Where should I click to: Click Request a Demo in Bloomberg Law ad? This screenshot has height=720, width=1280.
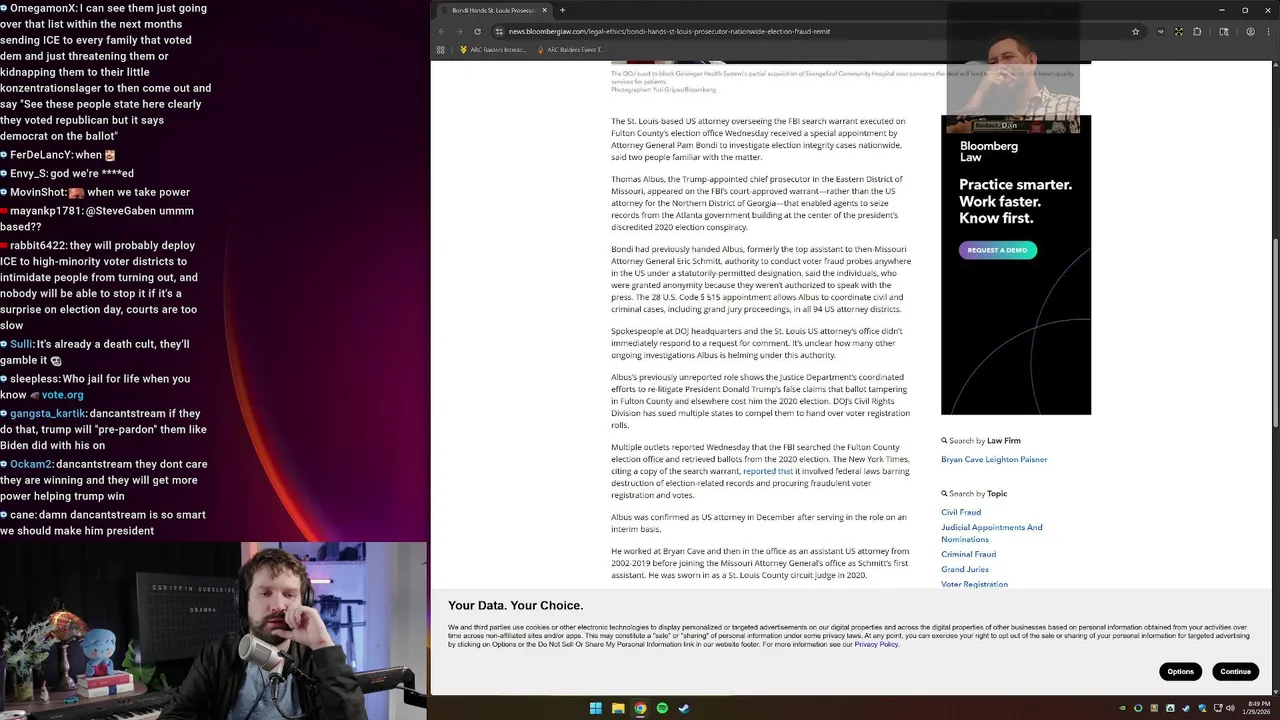coord(997,250)
